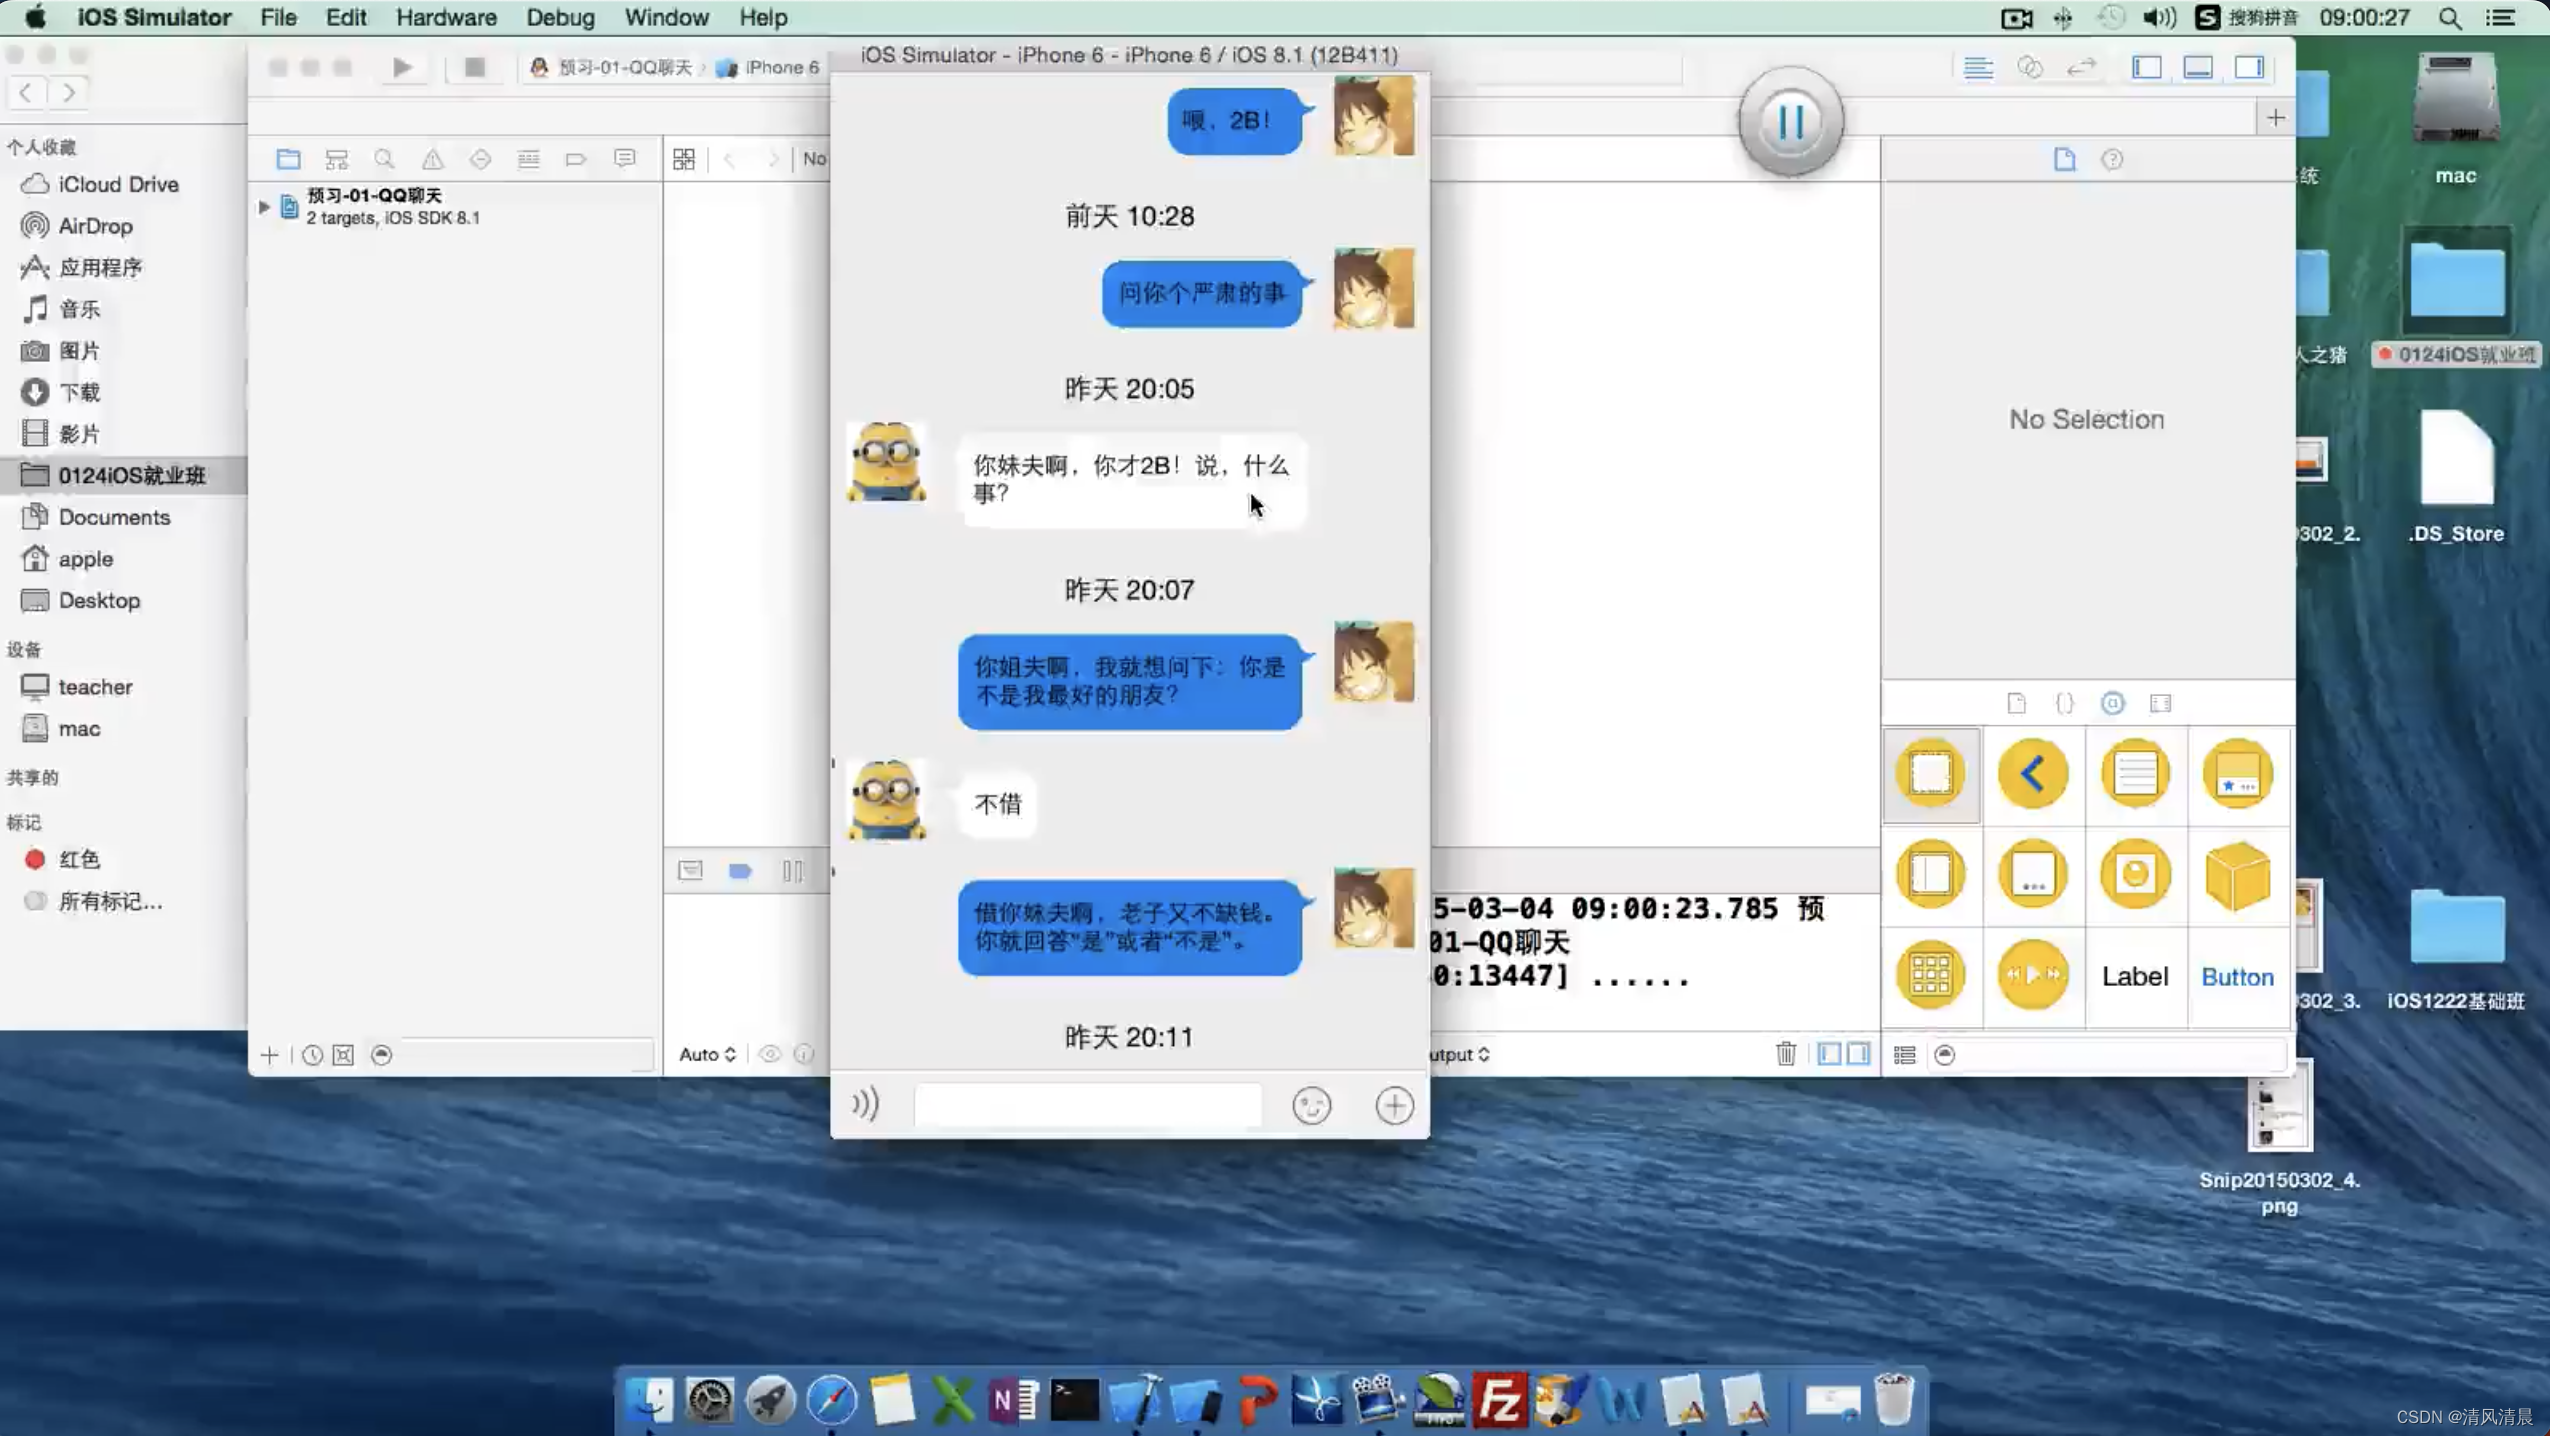Open the Breakpoint navigator icon
The height and width of the screenshot is (1436, 2550).
coord(576,159)
